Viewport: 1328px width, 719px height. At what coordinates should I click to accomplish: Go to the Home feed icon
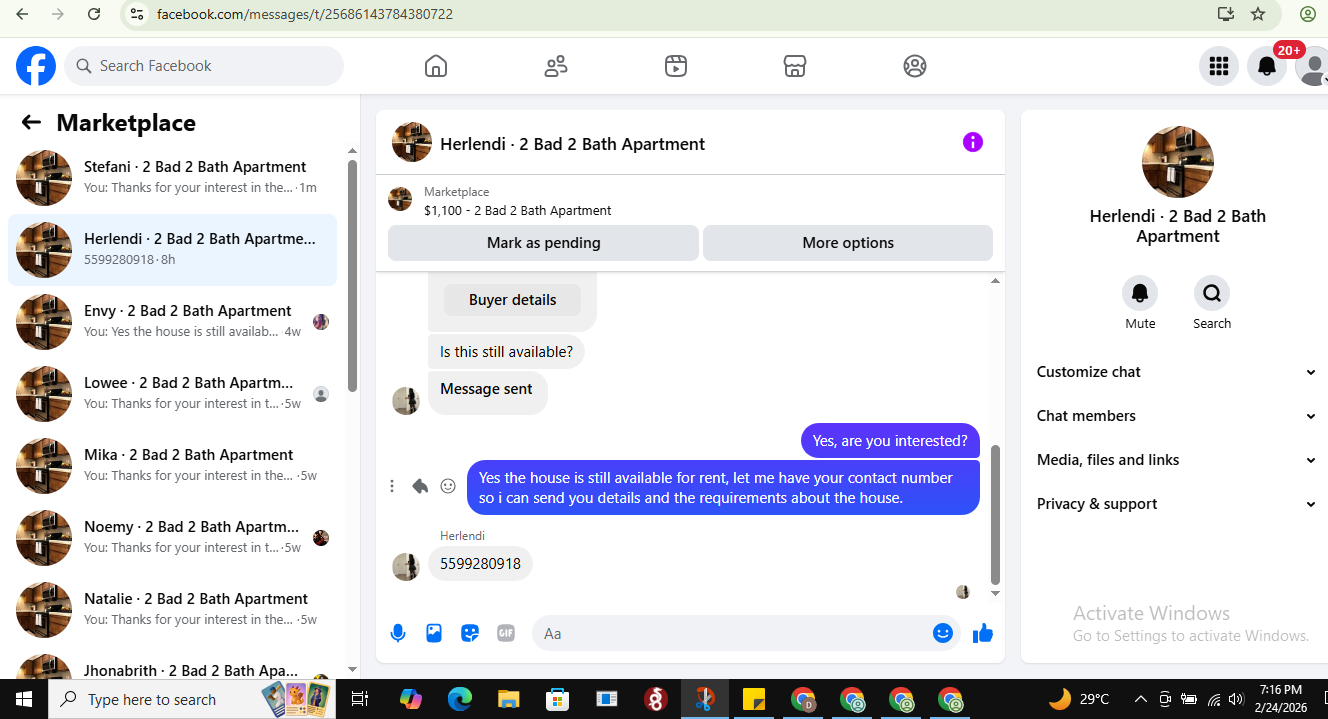pyautogui.click(x=436, y=66)
